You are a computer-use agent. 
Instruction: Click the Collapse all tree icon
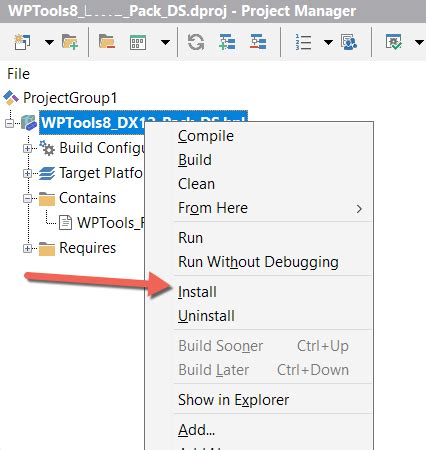[258, 42]
